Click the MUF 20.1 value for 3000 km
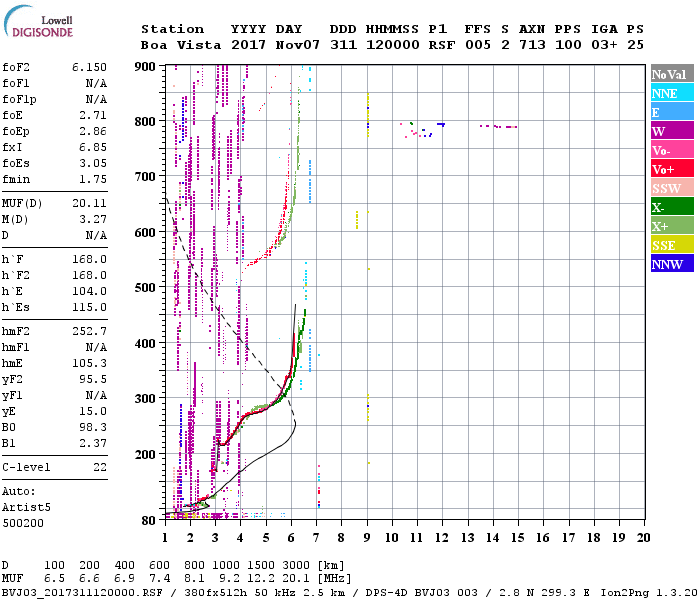This screenshot has height=600, width=700. (x=296, y=579)
